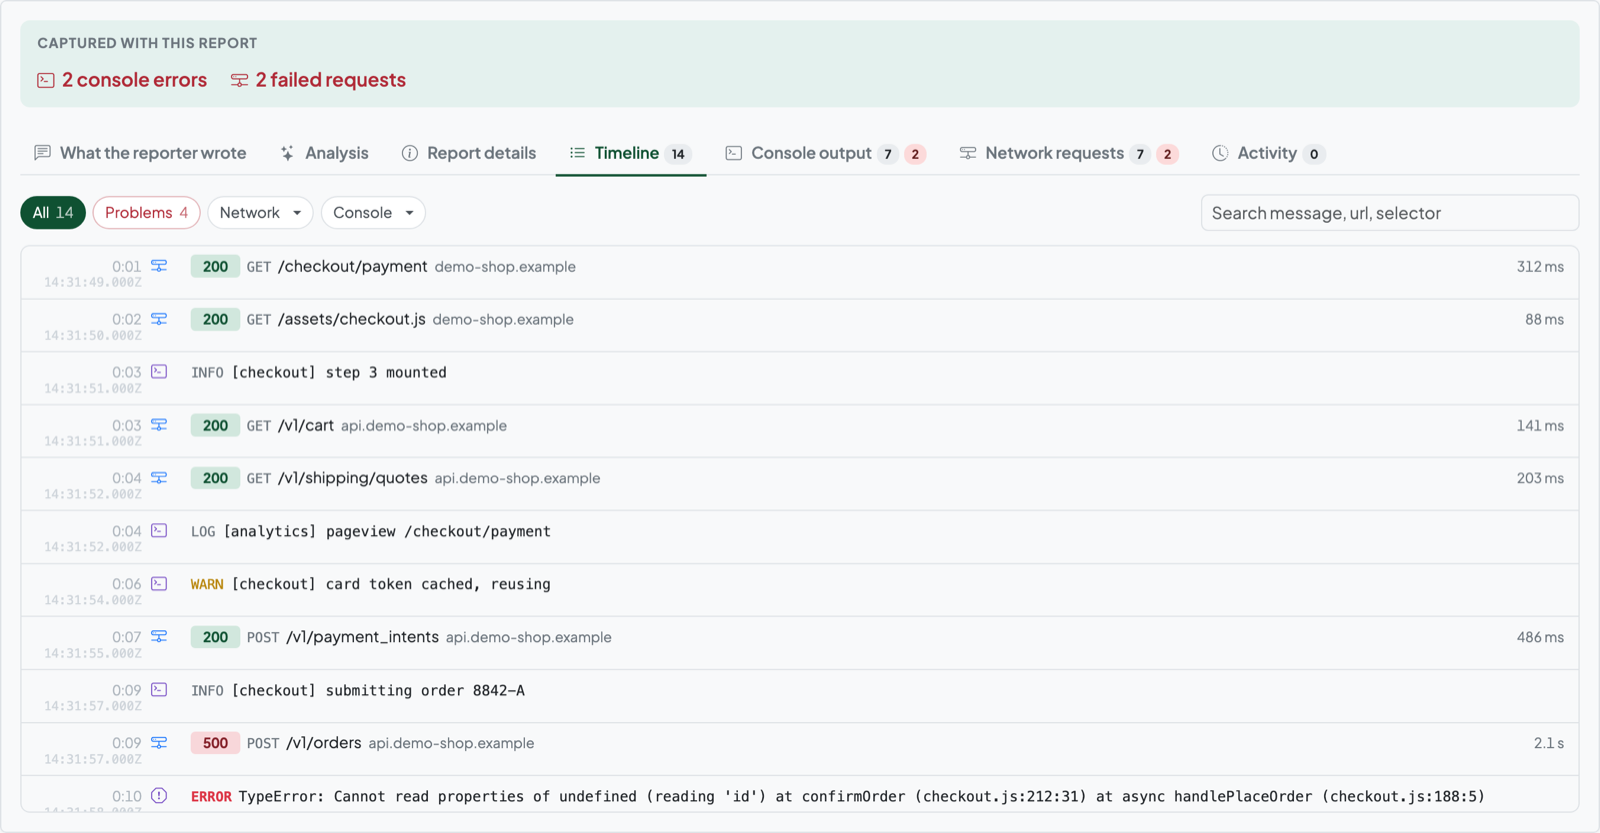Click the speech bubble icon on reporter tab
1600x833 pixels.
42,153
